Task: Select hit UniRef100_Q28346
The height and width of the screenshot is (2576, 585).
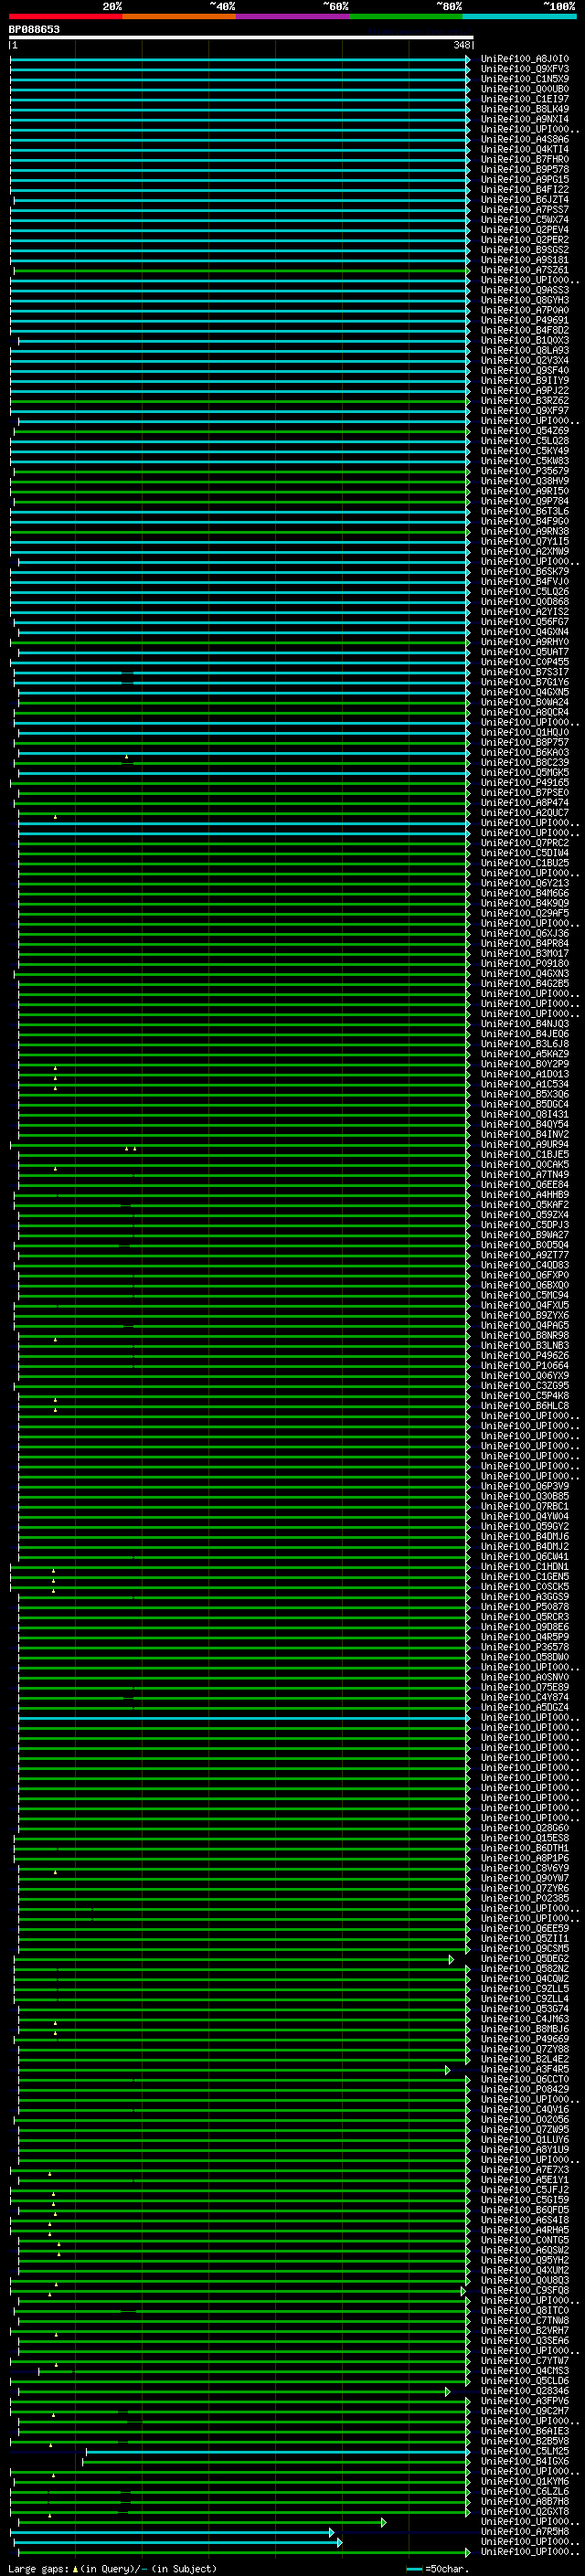Action: (525, 2392)
